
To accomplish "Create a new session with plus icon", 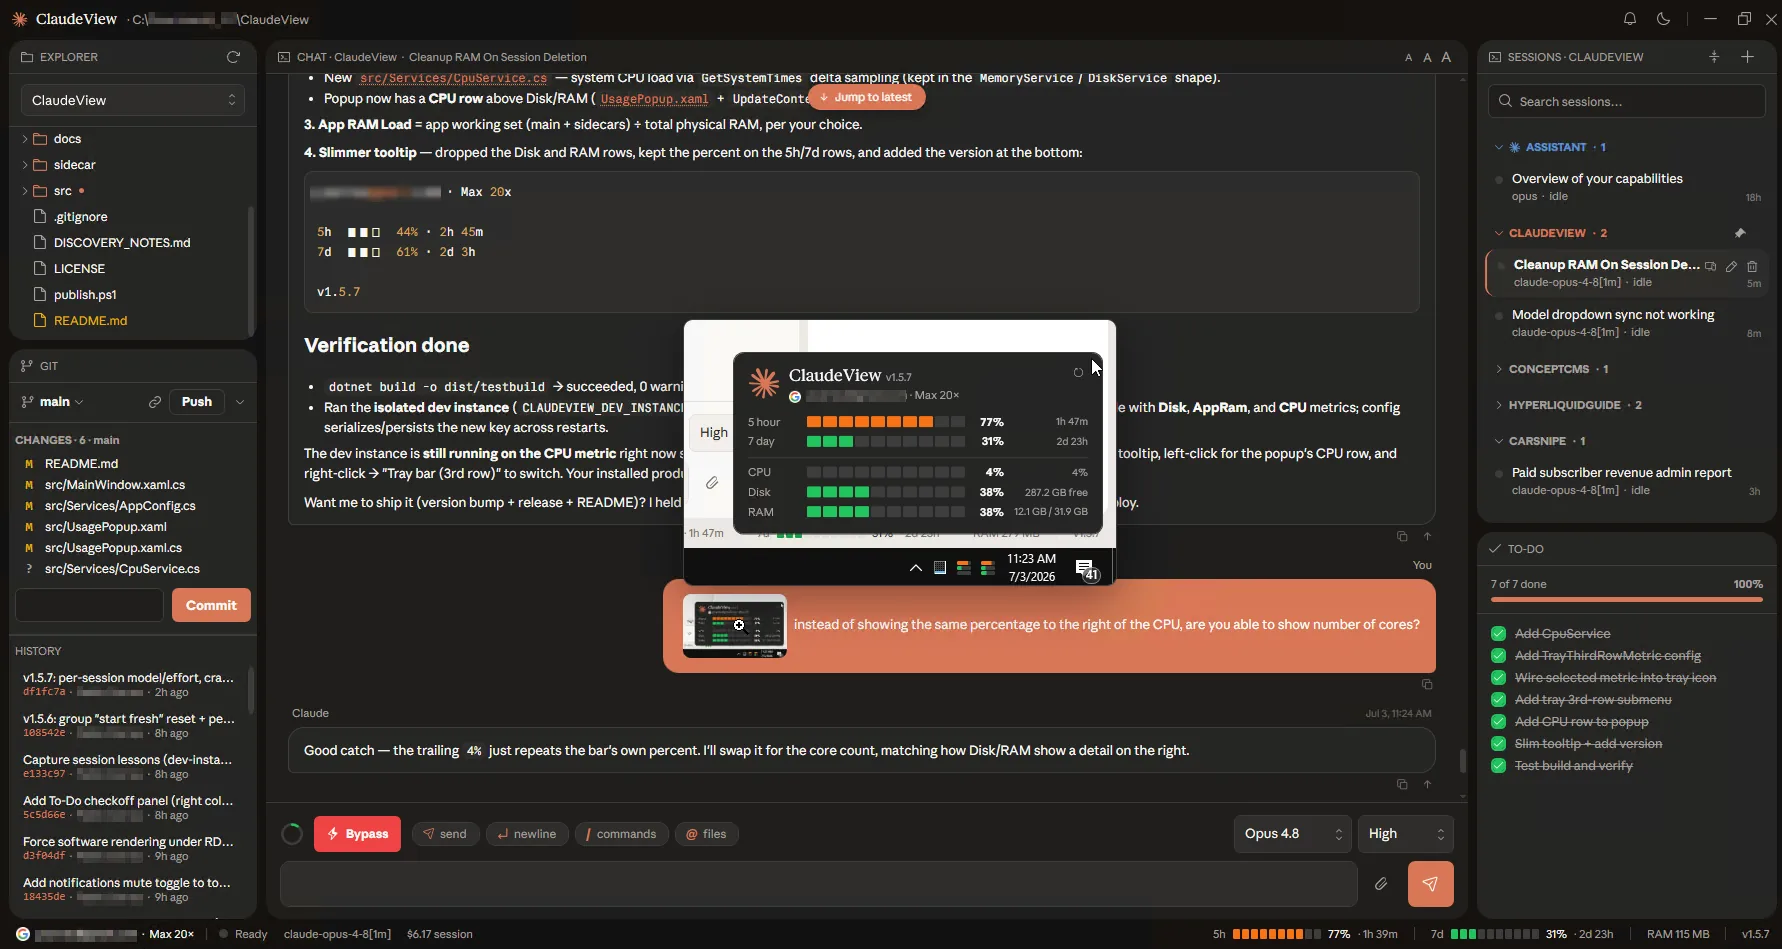I will point(1748,57).
